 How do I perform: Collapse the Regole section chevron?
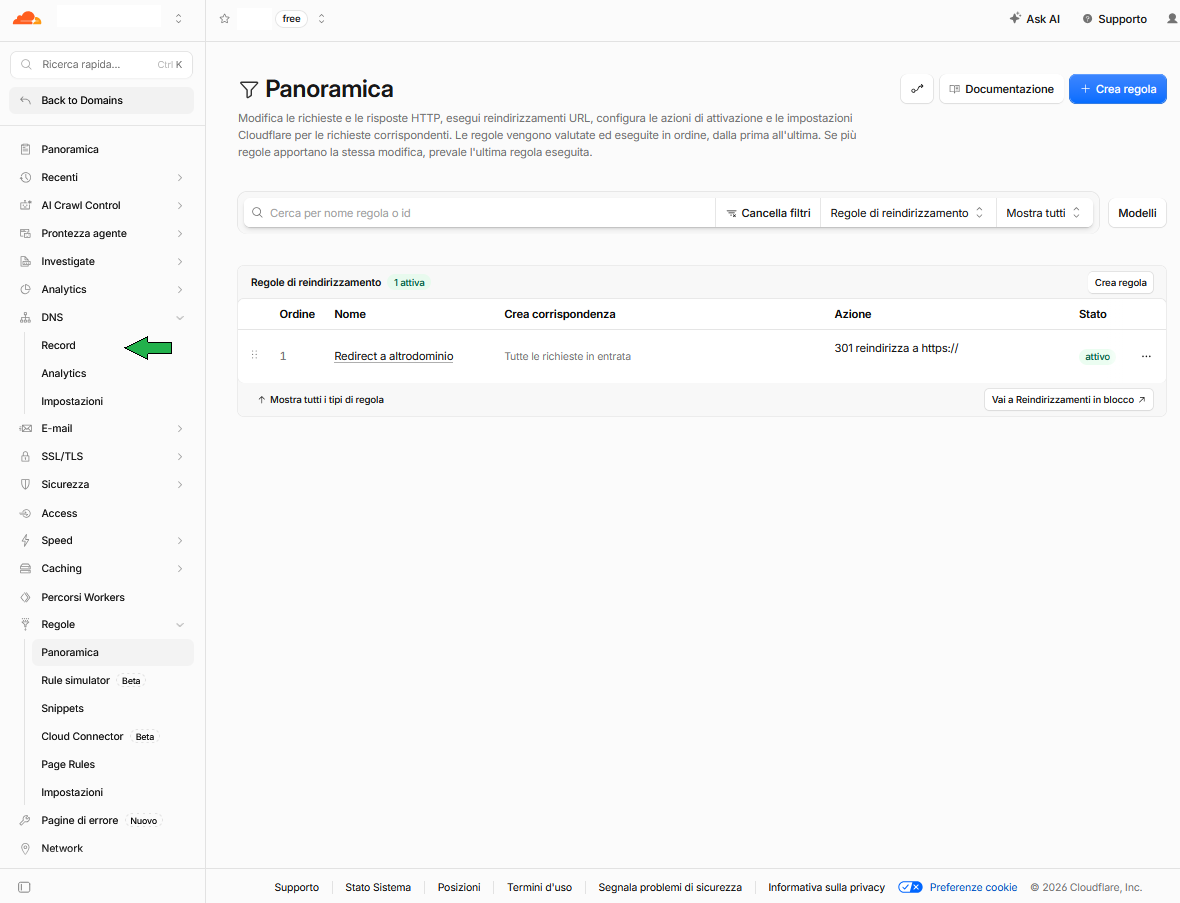click(180, 625)
